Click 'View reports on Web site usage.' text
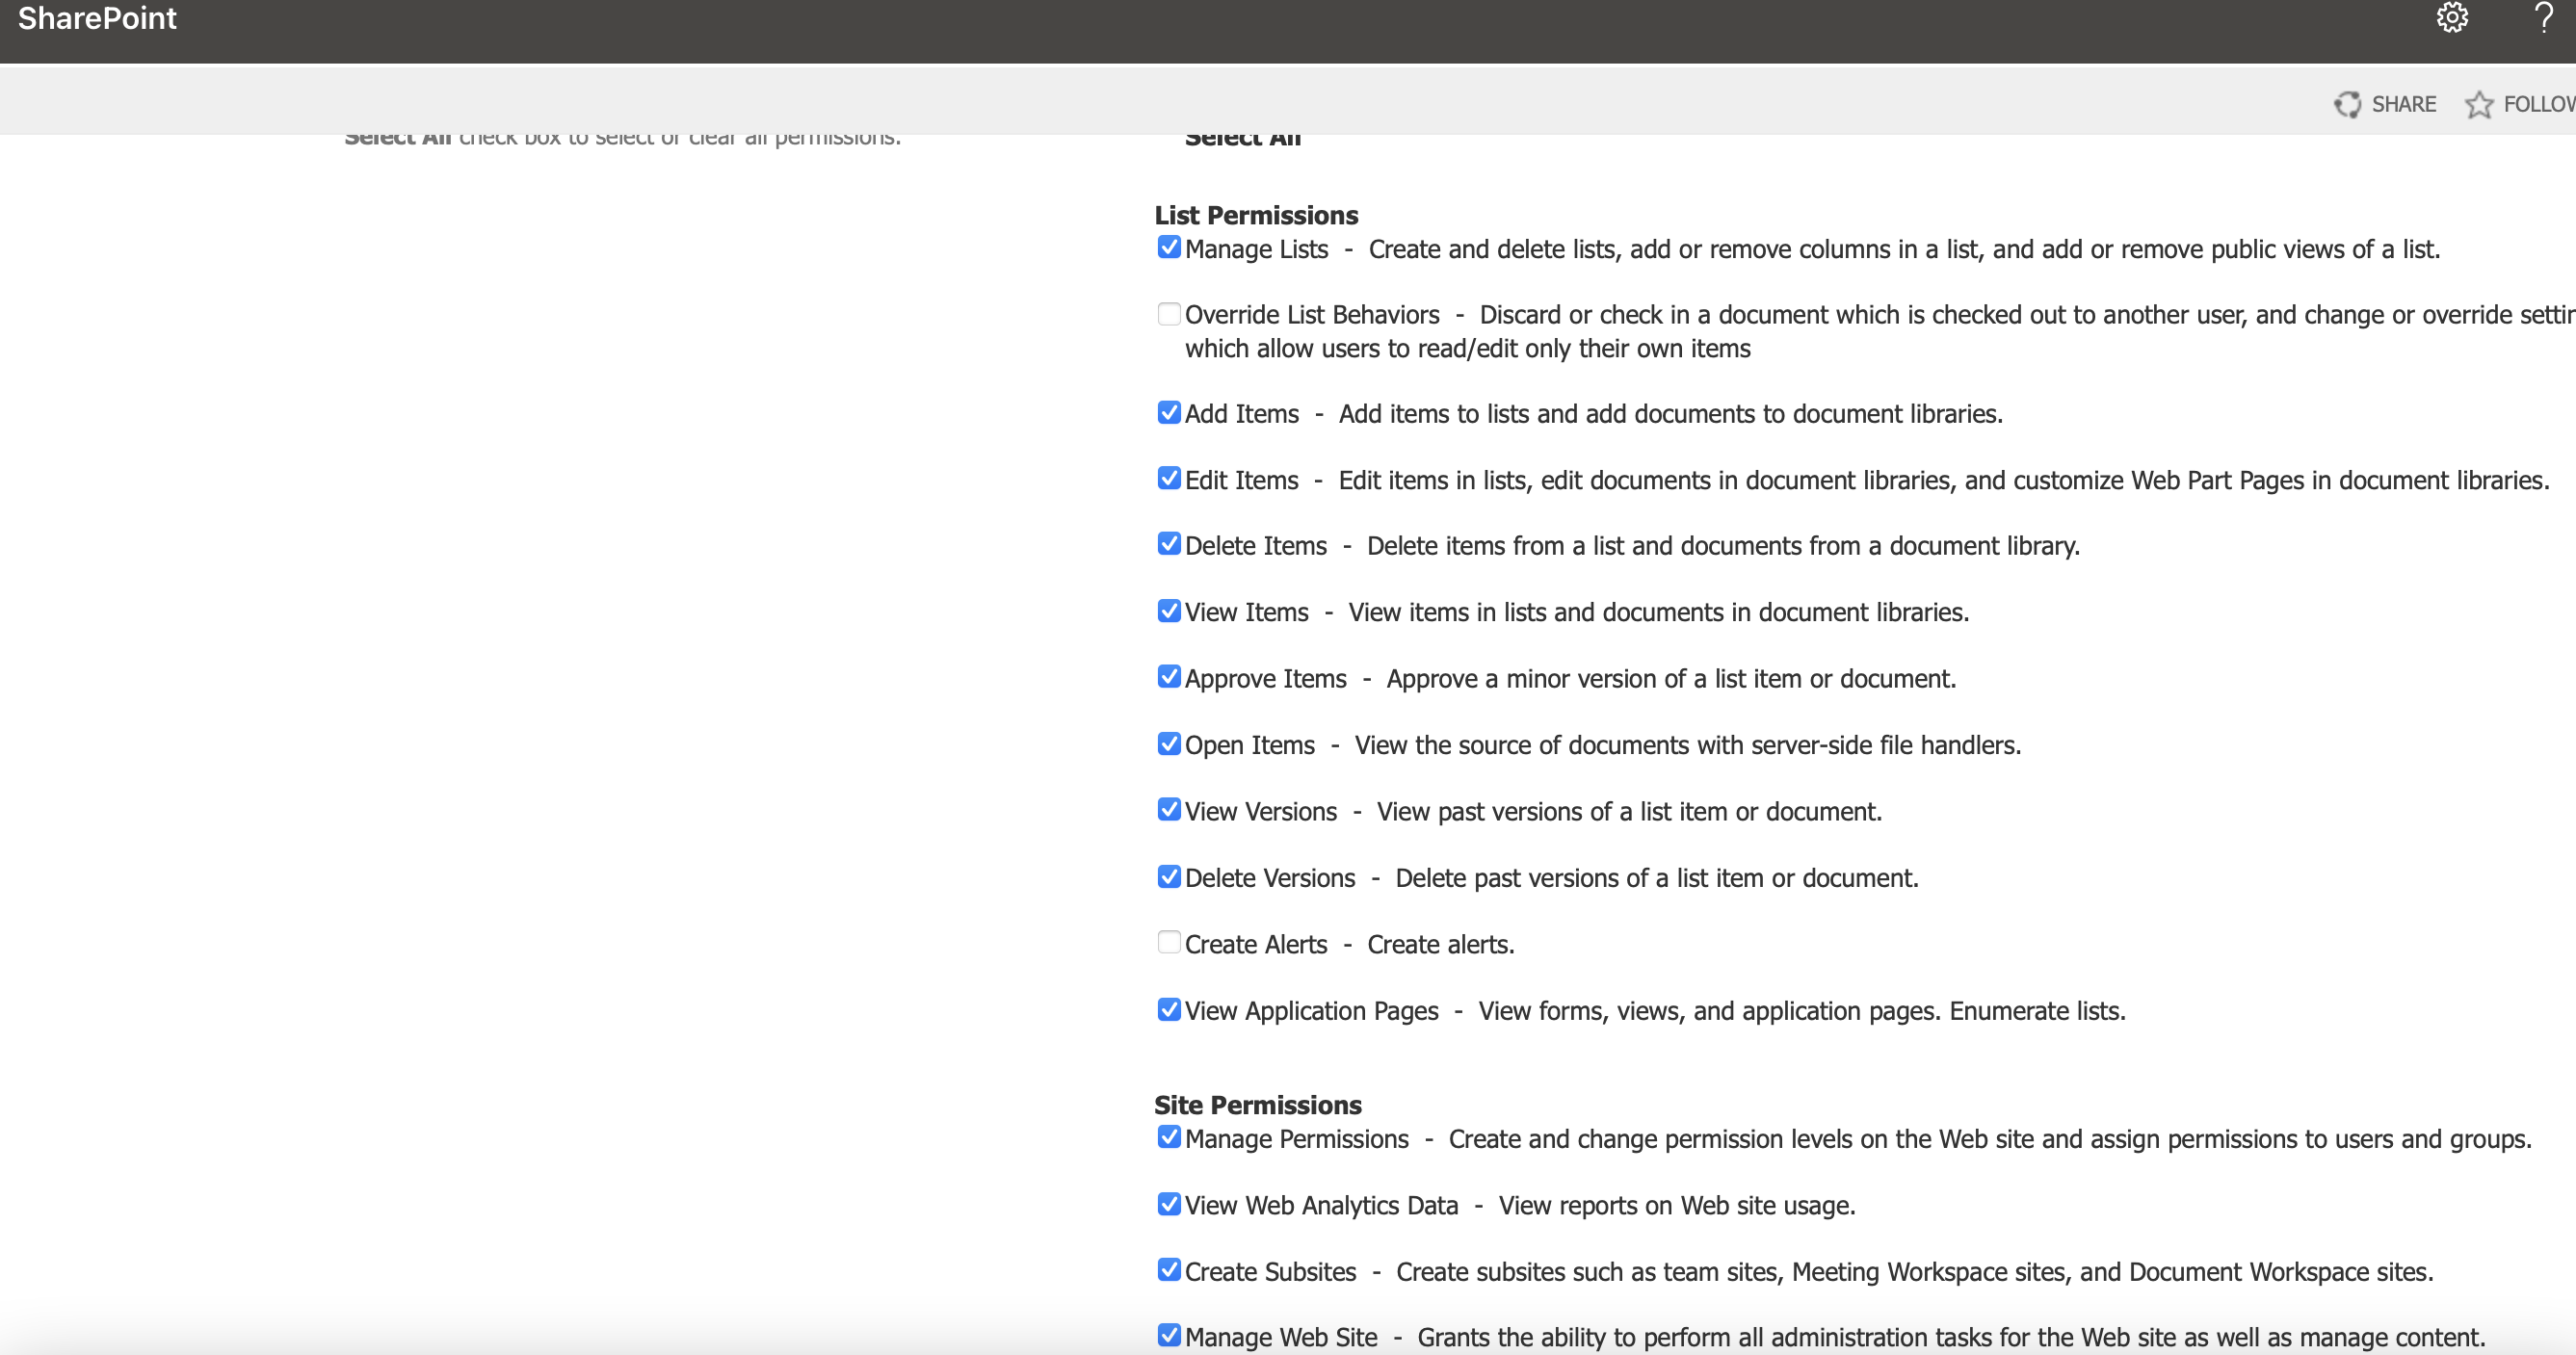 pyautogui.click(x=1677, y=1205)
